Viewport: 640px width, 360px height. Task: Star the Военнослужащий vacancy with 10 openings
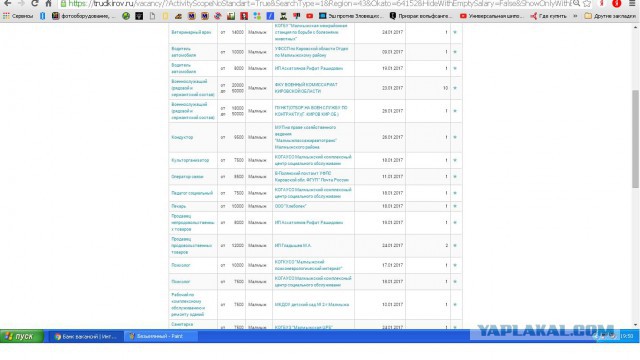[x=455, y=88]
